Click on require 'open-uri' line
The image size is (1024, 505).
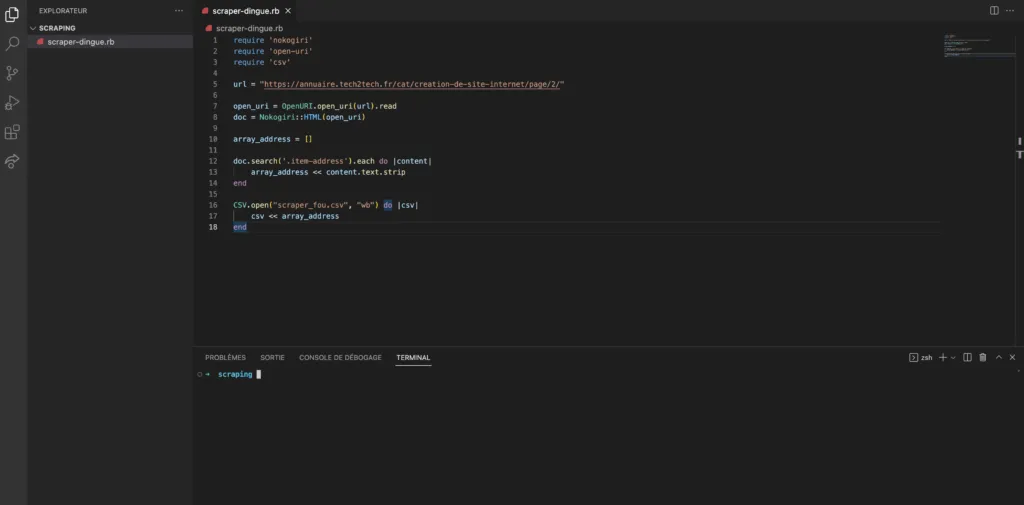(273, 51)
